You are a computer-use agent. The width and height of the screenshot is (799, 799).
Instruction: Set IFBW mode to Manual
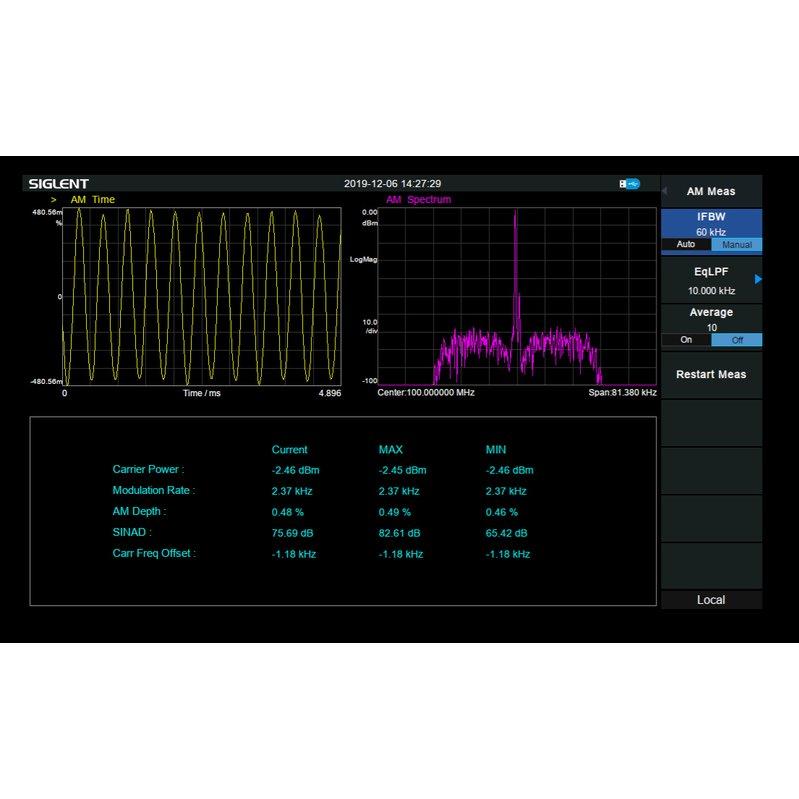(737, 245)
